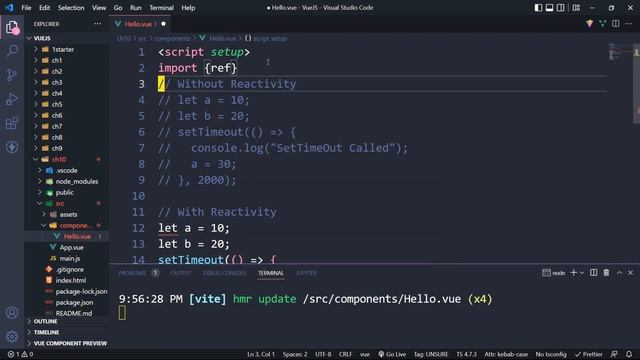Image resolution: width=640 pixels, height=360 pixels.
Task: Click the notifications bell in status bar
Action: click(x=629, y=354)
